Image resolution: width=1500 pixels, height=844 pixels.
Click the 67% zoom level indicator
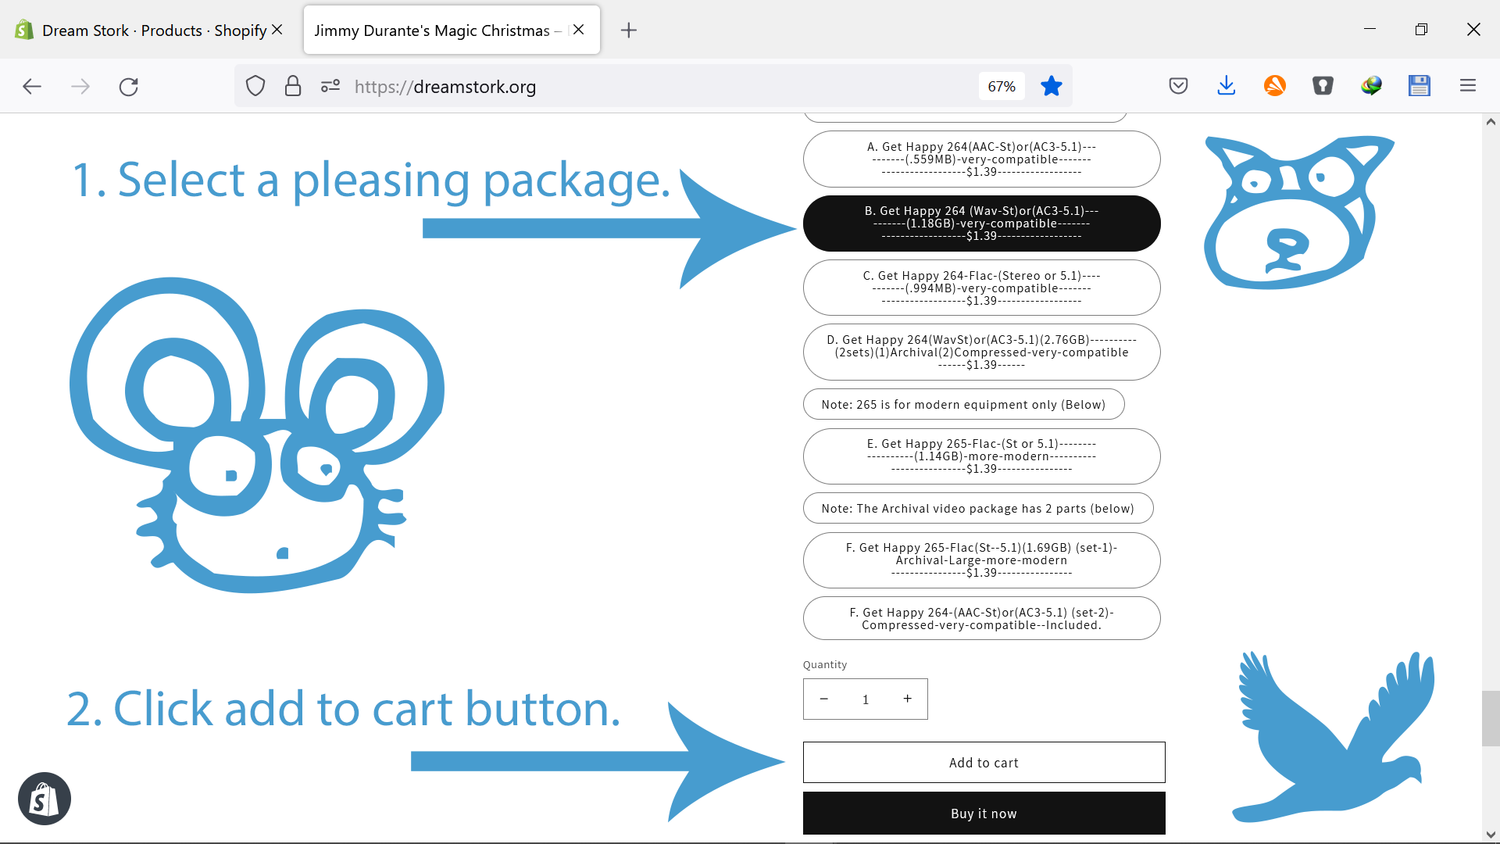tap(1001, 87)
